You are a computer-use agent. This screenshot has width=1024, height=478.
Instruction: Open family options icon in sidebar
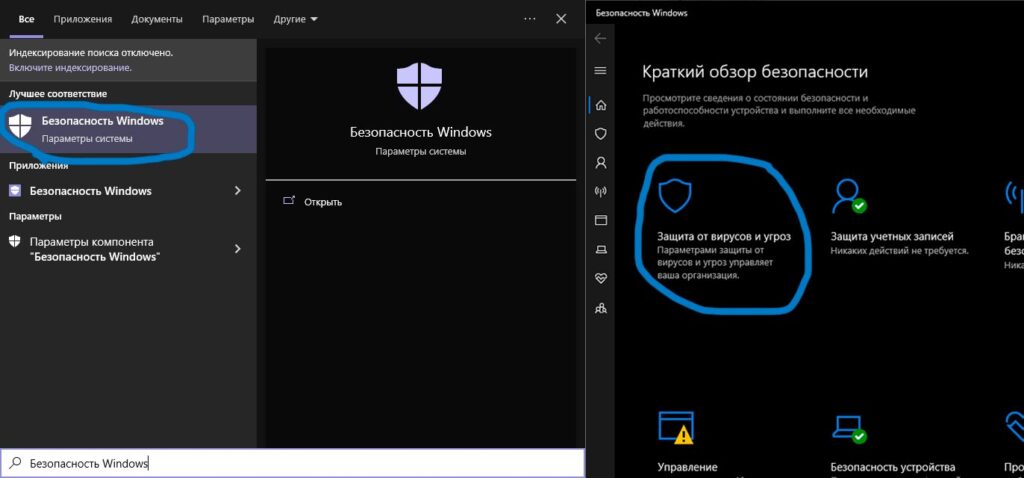tap(601, 308)
